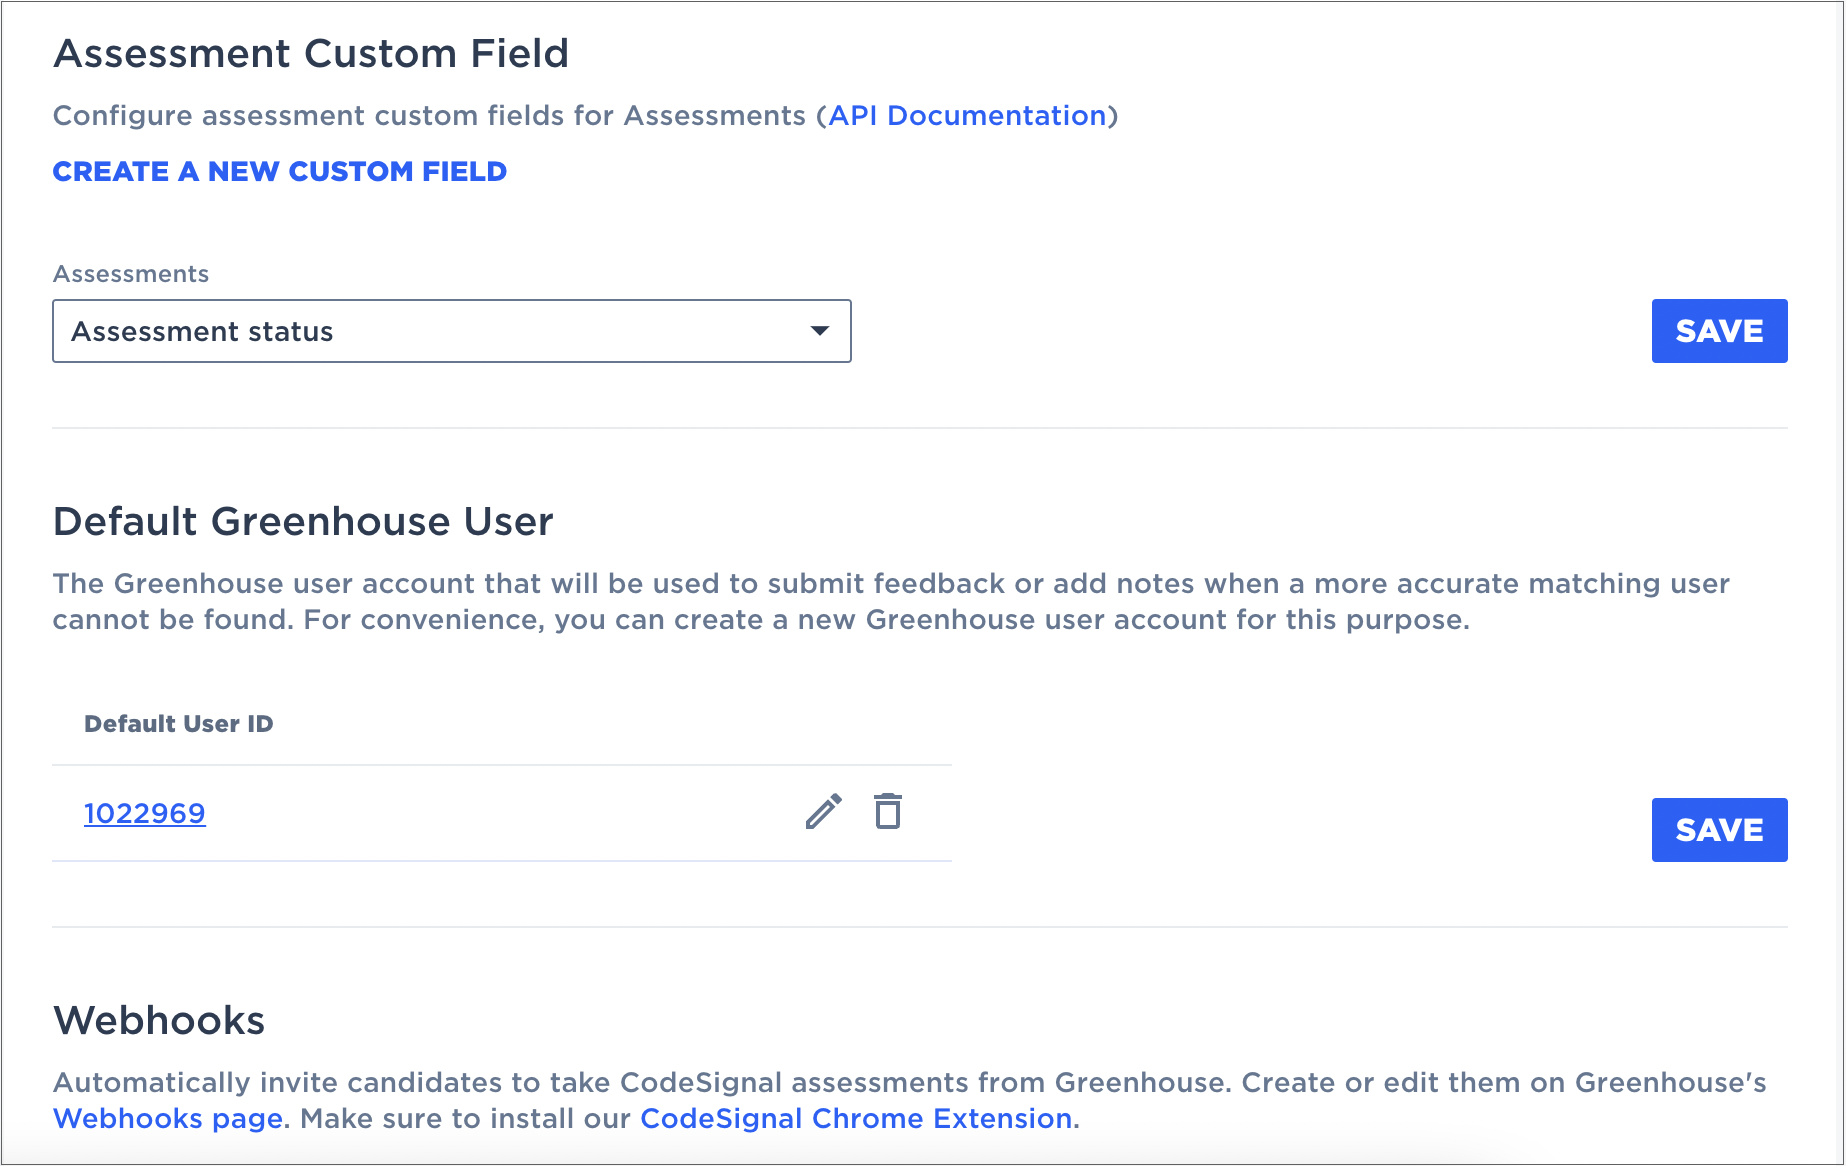Click the Assessments field label

(x=131, y=274)
